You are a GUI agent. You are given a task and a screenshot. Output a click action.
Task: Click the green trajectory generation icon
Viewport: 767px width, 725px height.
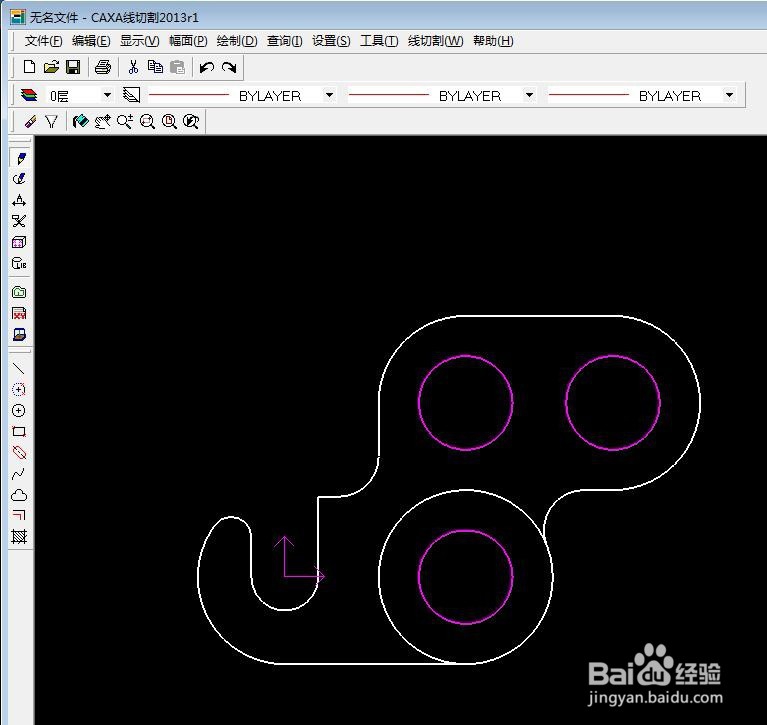[x=19, y=292]
